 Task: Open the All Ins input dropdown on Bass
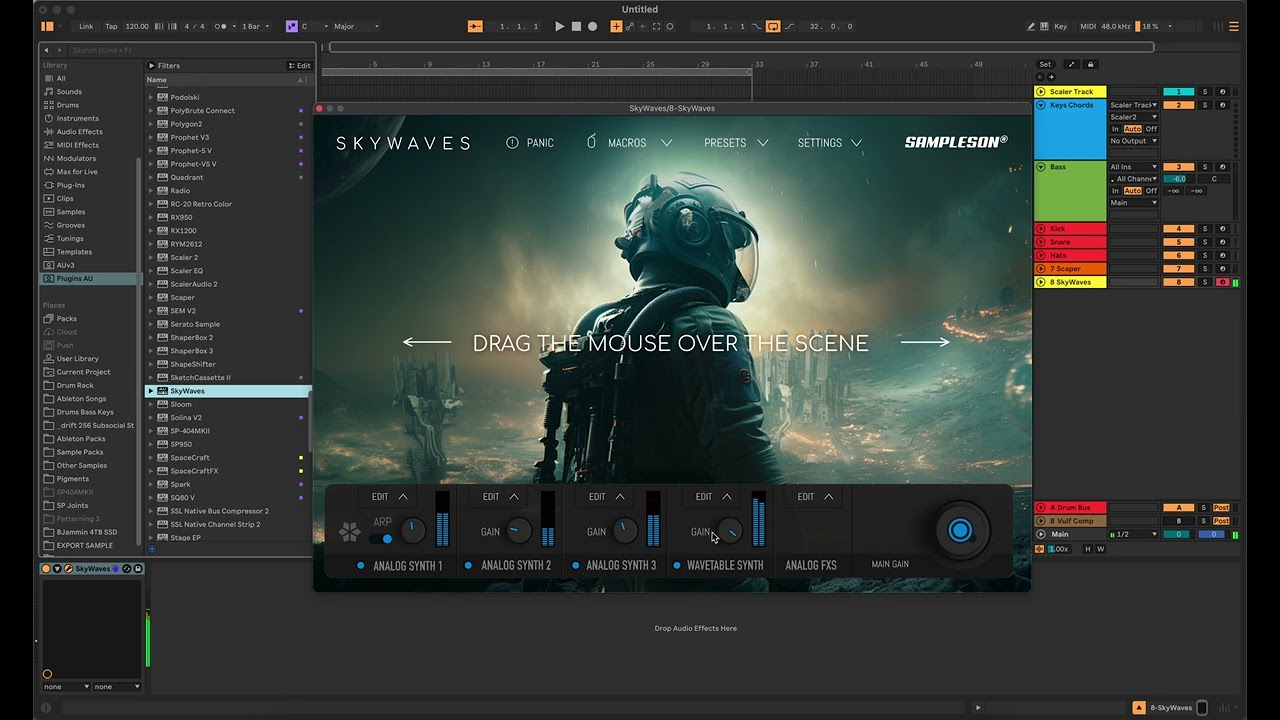coord(1133,167)
